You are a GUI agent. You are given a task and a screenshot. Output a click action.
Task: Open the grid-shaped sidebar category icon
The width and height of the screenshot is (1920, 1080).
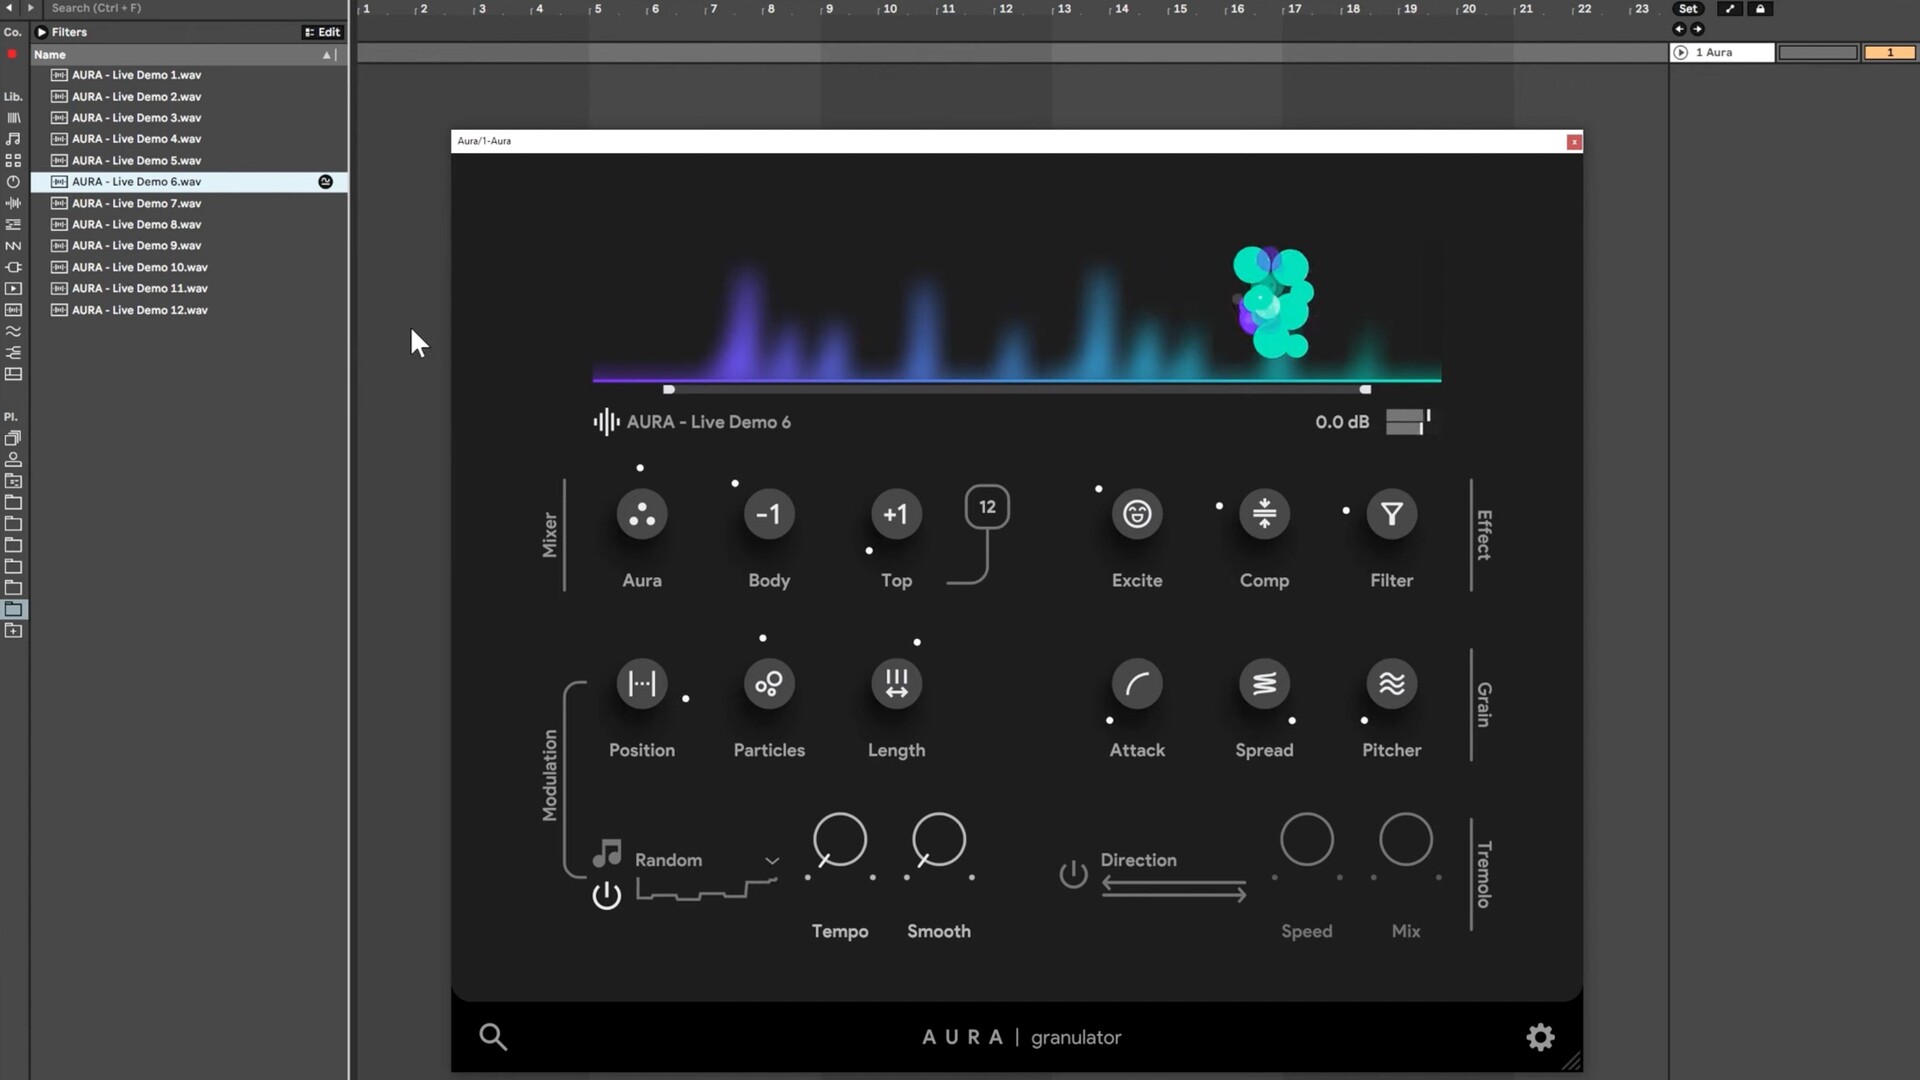pos(13,160)
